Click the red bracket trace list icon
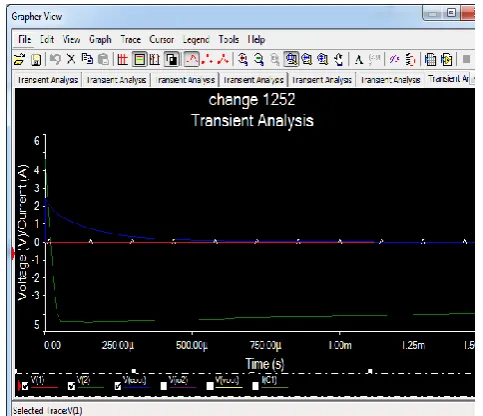Viewport: 483px width, 416px height. click(411, 60)
